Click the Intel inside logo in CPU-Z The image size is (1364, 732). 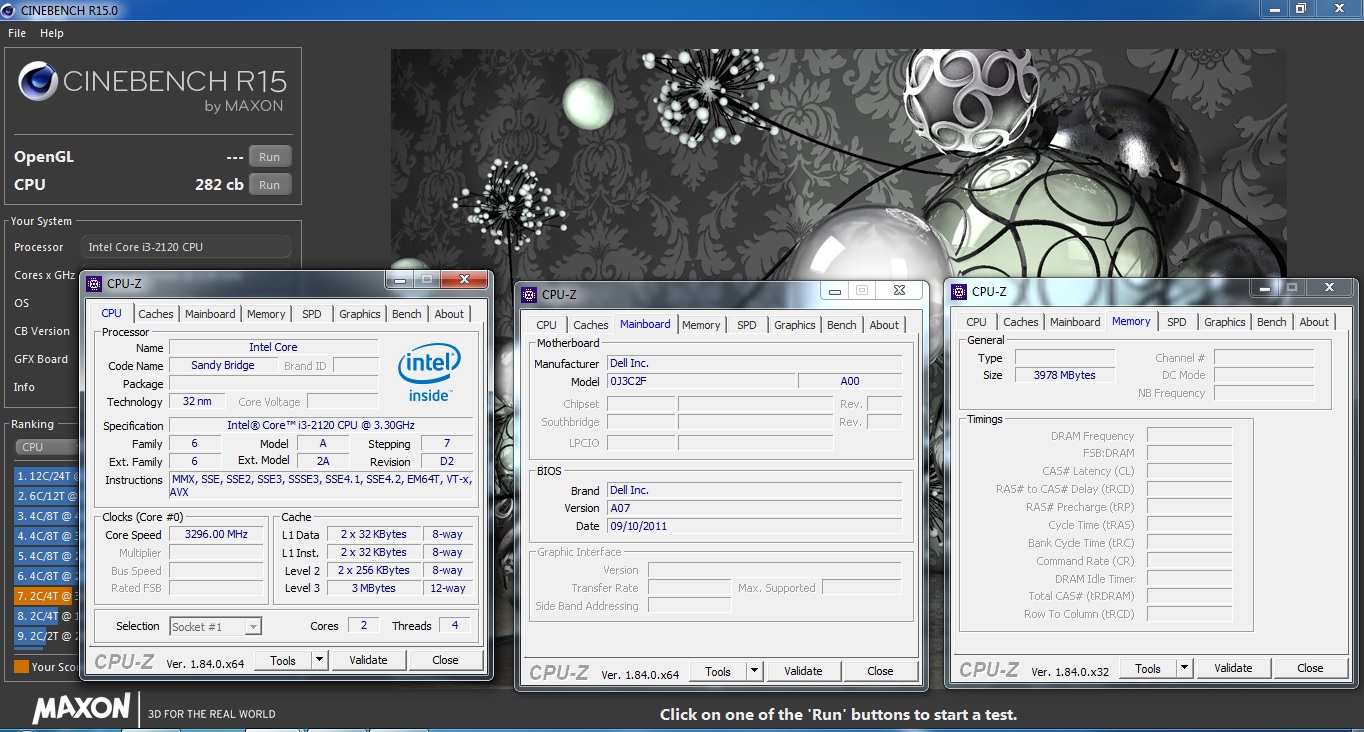pyautogui.click(x=429, y=373)
